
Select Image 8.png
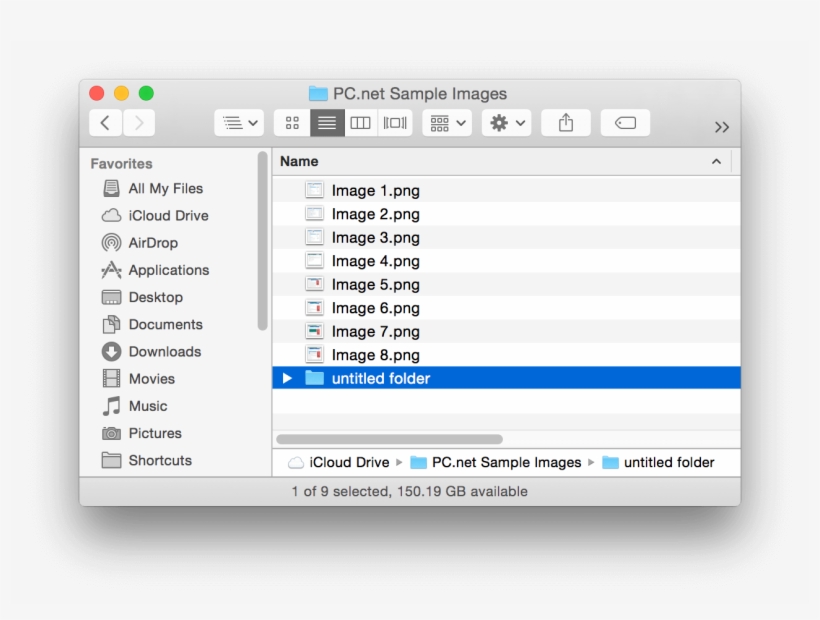[x=506, y=355]
